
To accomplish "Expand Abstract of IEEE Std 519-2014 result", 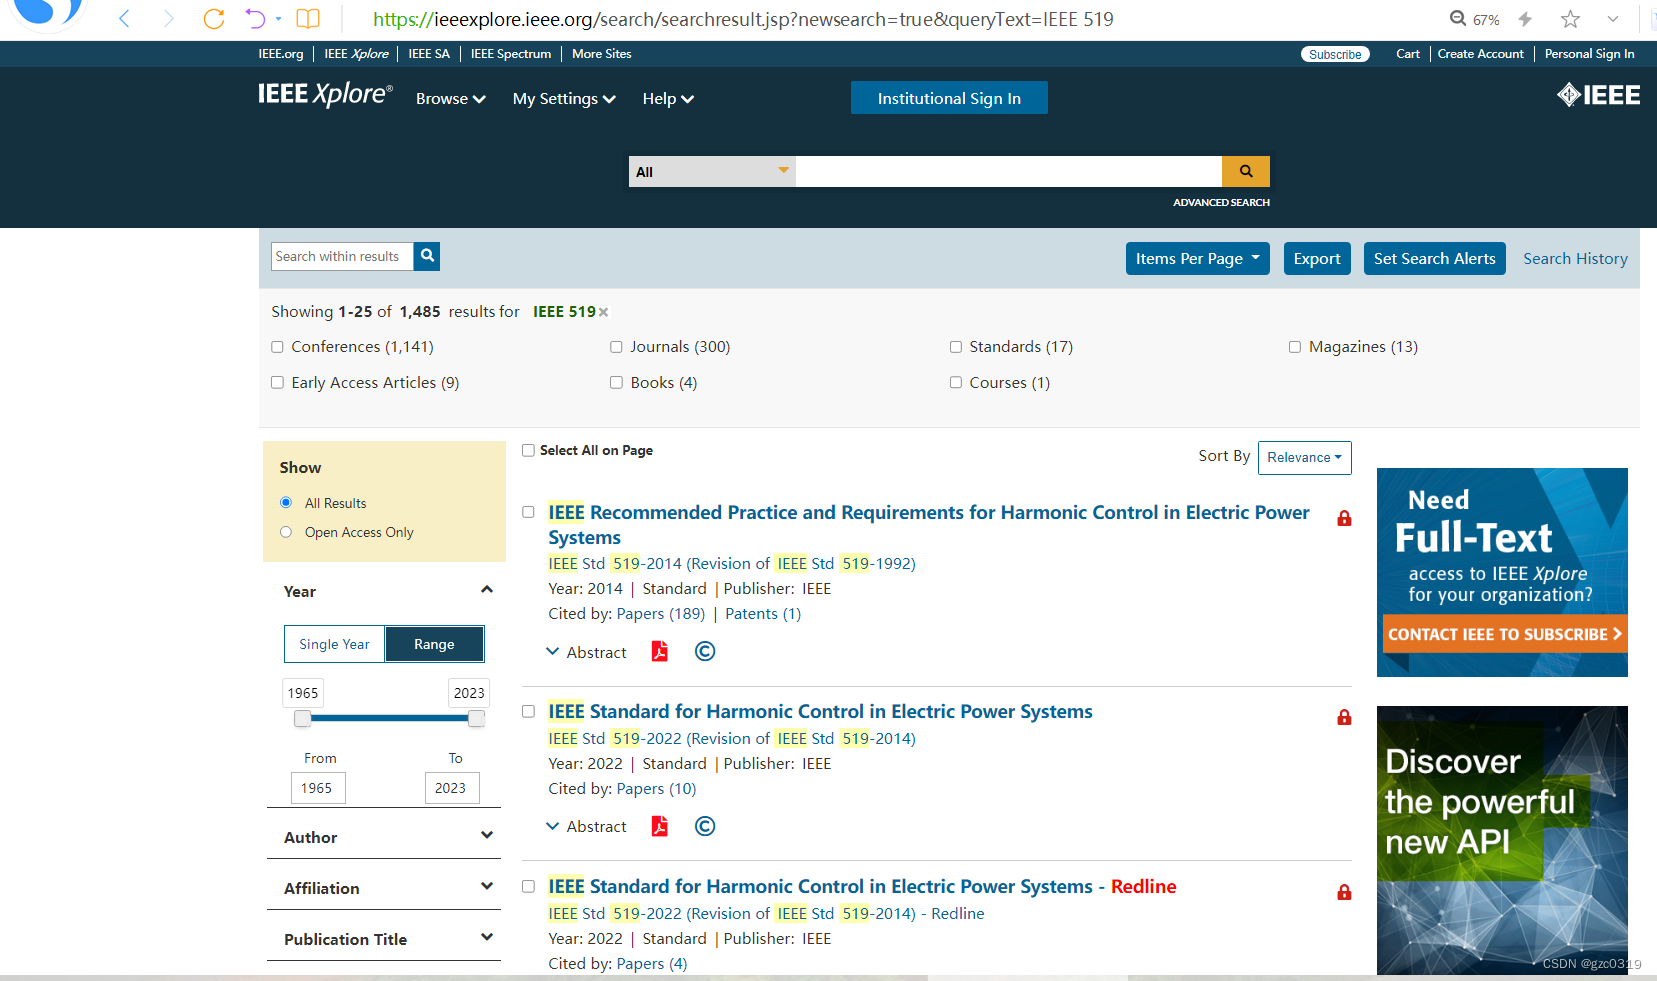I will coord(586,652).
